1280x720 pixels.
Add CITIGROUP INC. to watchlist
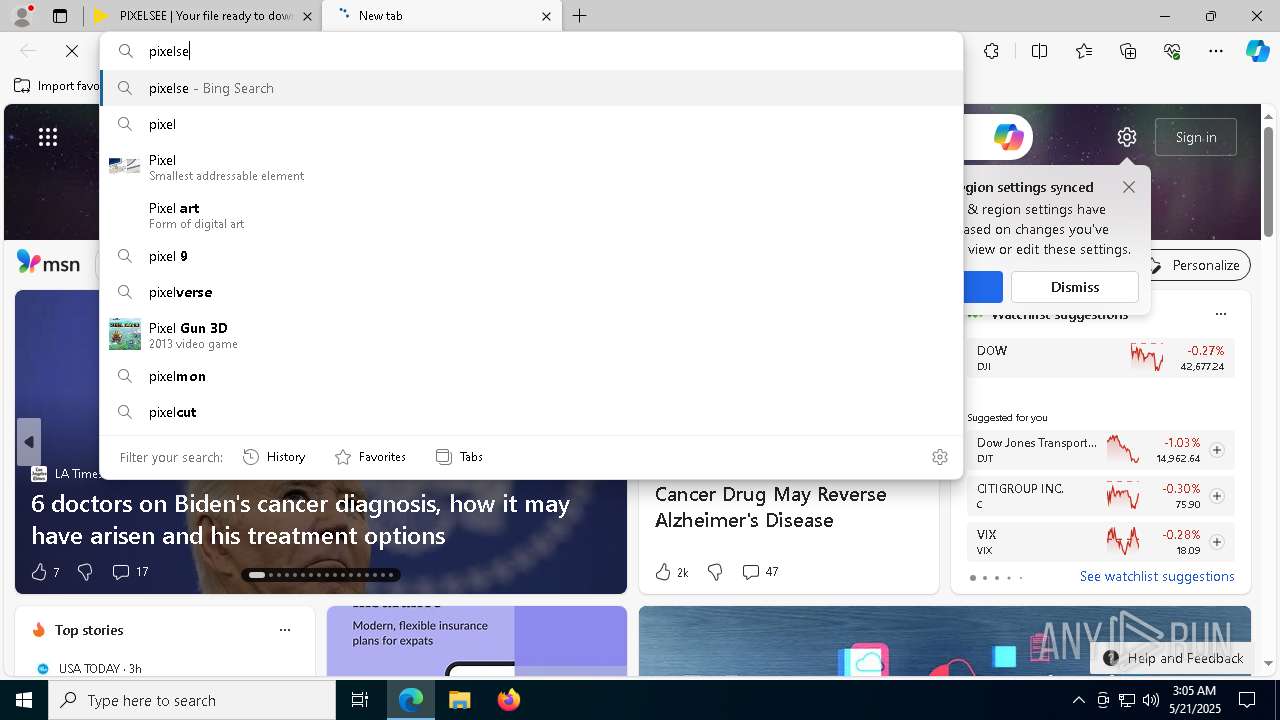[1217, 496]
